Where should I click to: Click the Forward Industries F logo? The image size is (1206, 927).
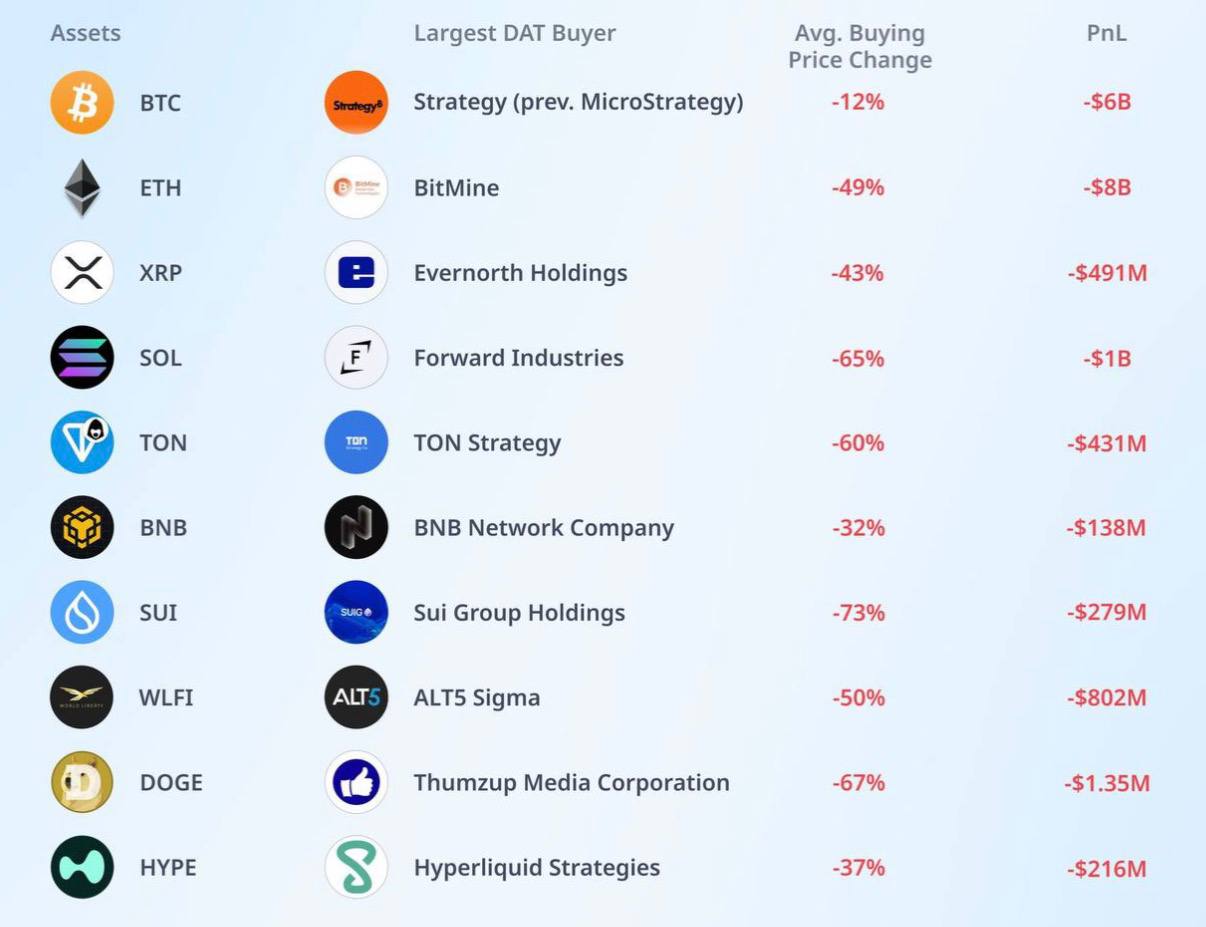tap(356, 358)
